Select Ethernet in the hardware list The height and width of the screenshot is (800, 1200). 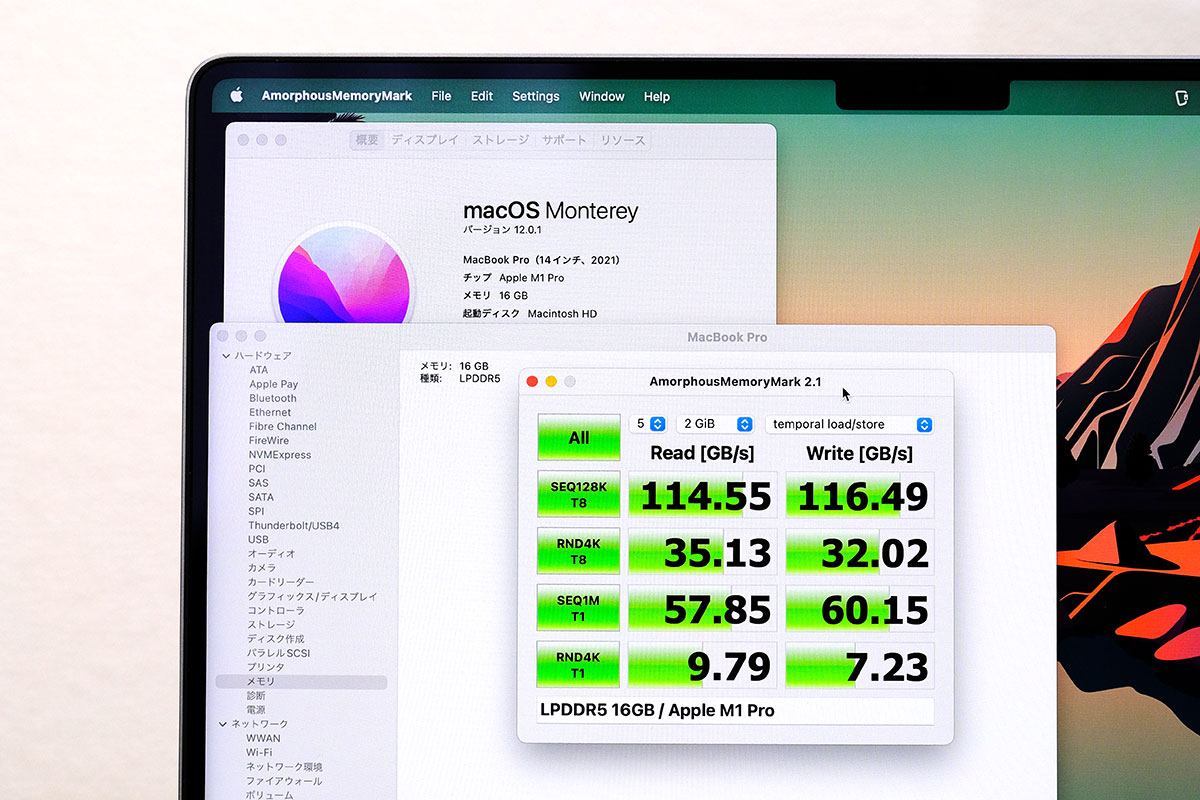(x=270, y=412)
